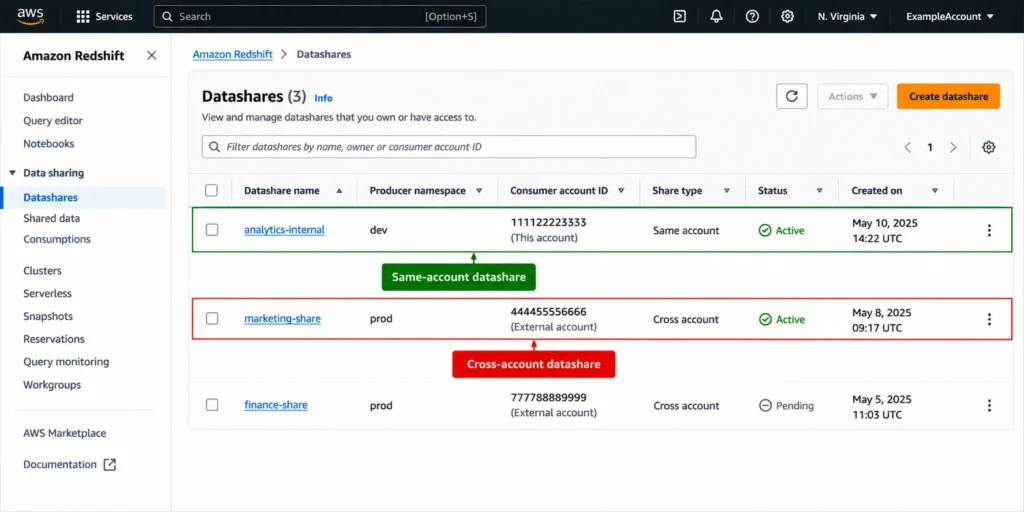Go to the next page arrow
Viewport: 1024px width, 512px height.
pos(953,147)
